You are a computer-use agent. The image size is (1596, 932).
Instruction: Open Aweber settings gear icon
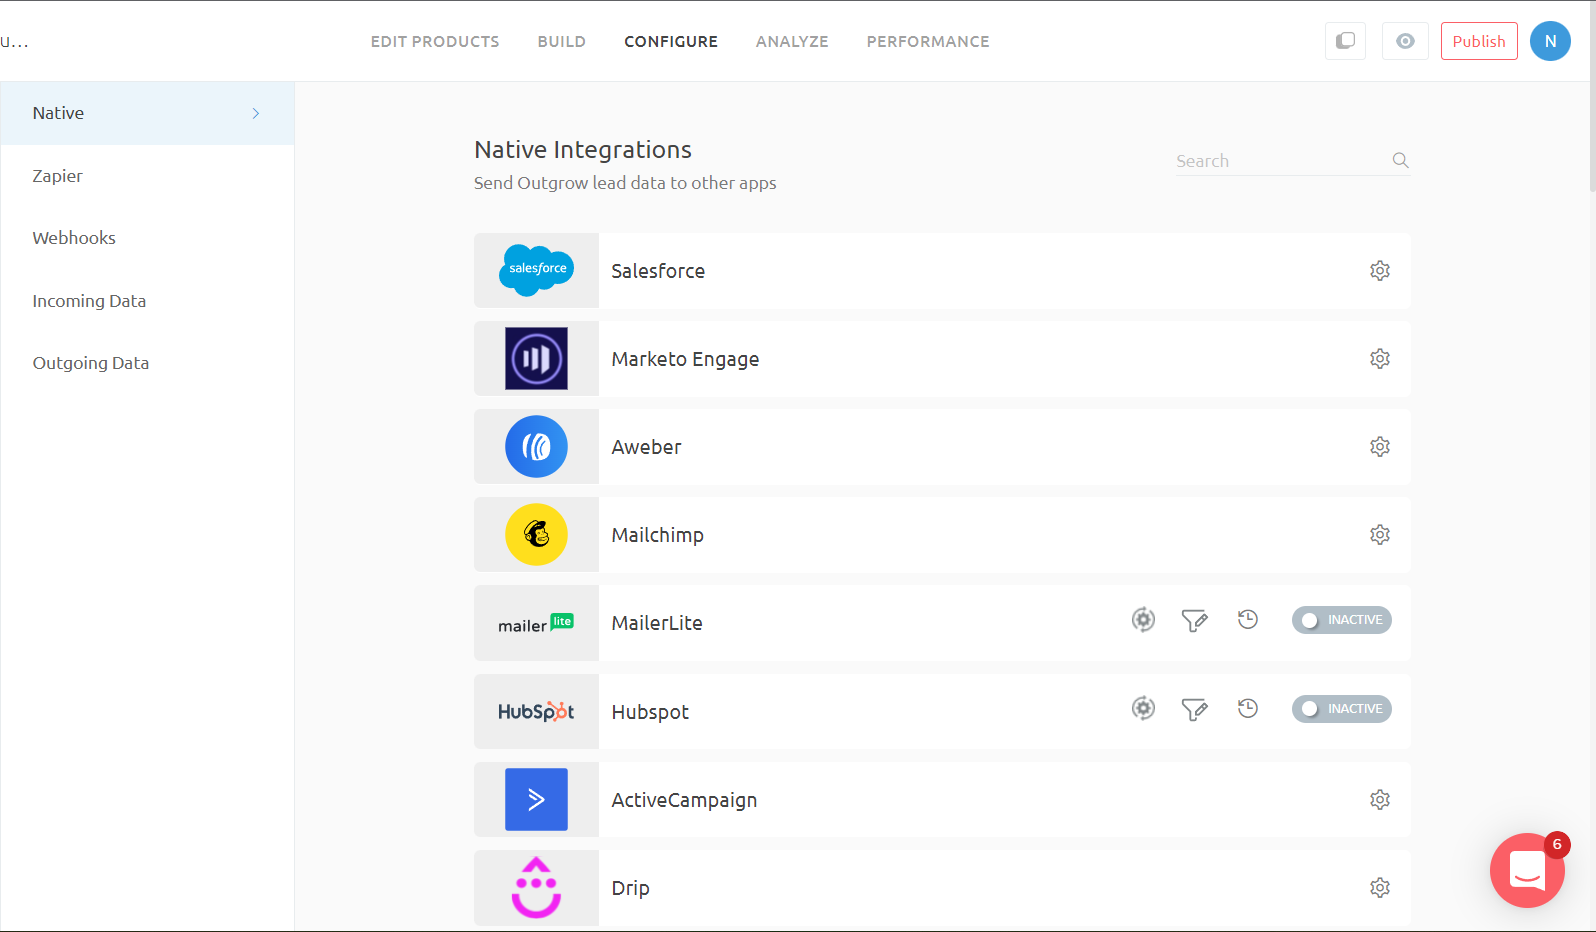(x=1380, y=447)
